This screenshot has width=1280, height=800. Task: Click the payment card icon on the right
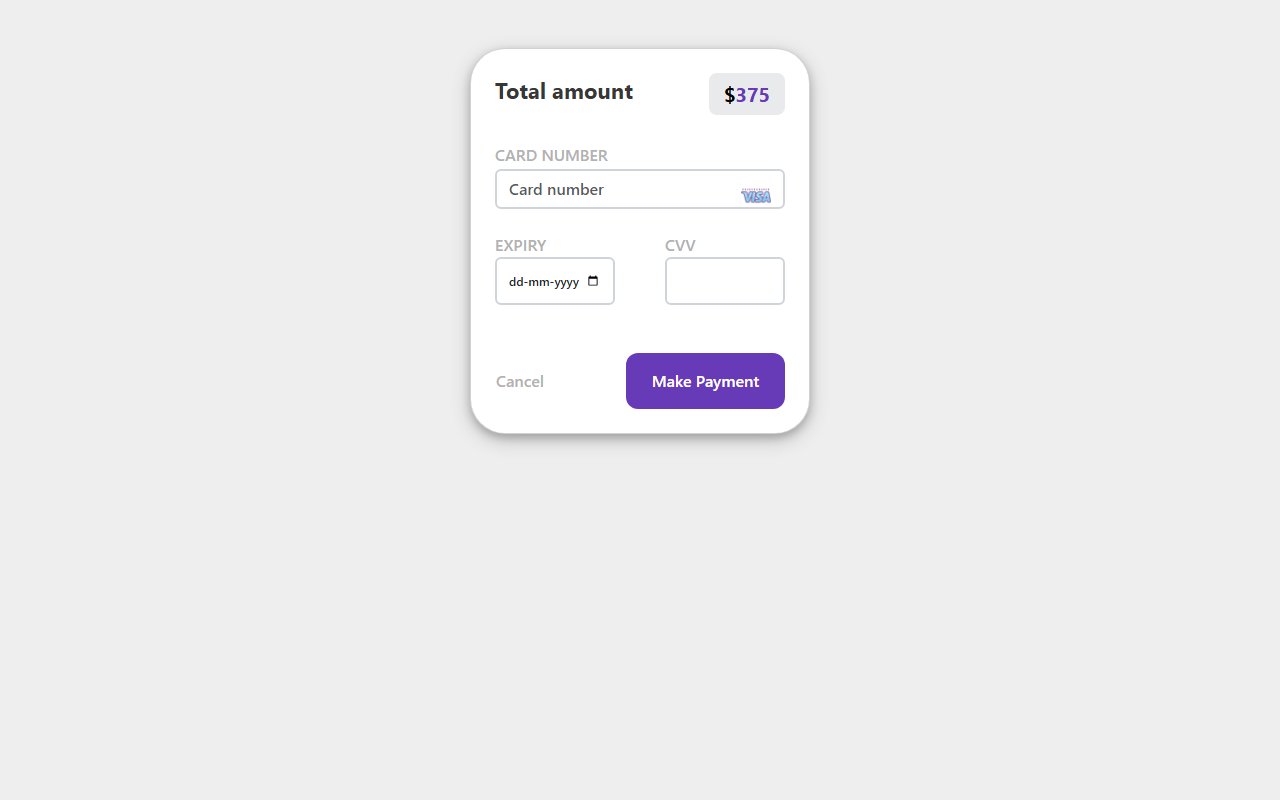756,194
